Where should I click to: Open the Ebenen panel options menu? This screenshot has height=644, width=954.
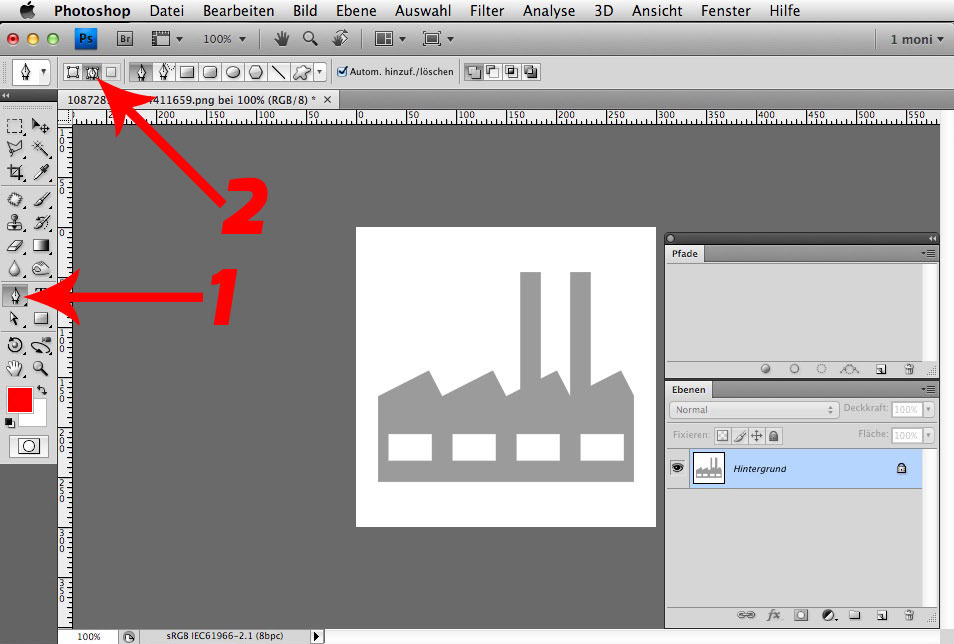pos(928,389)
